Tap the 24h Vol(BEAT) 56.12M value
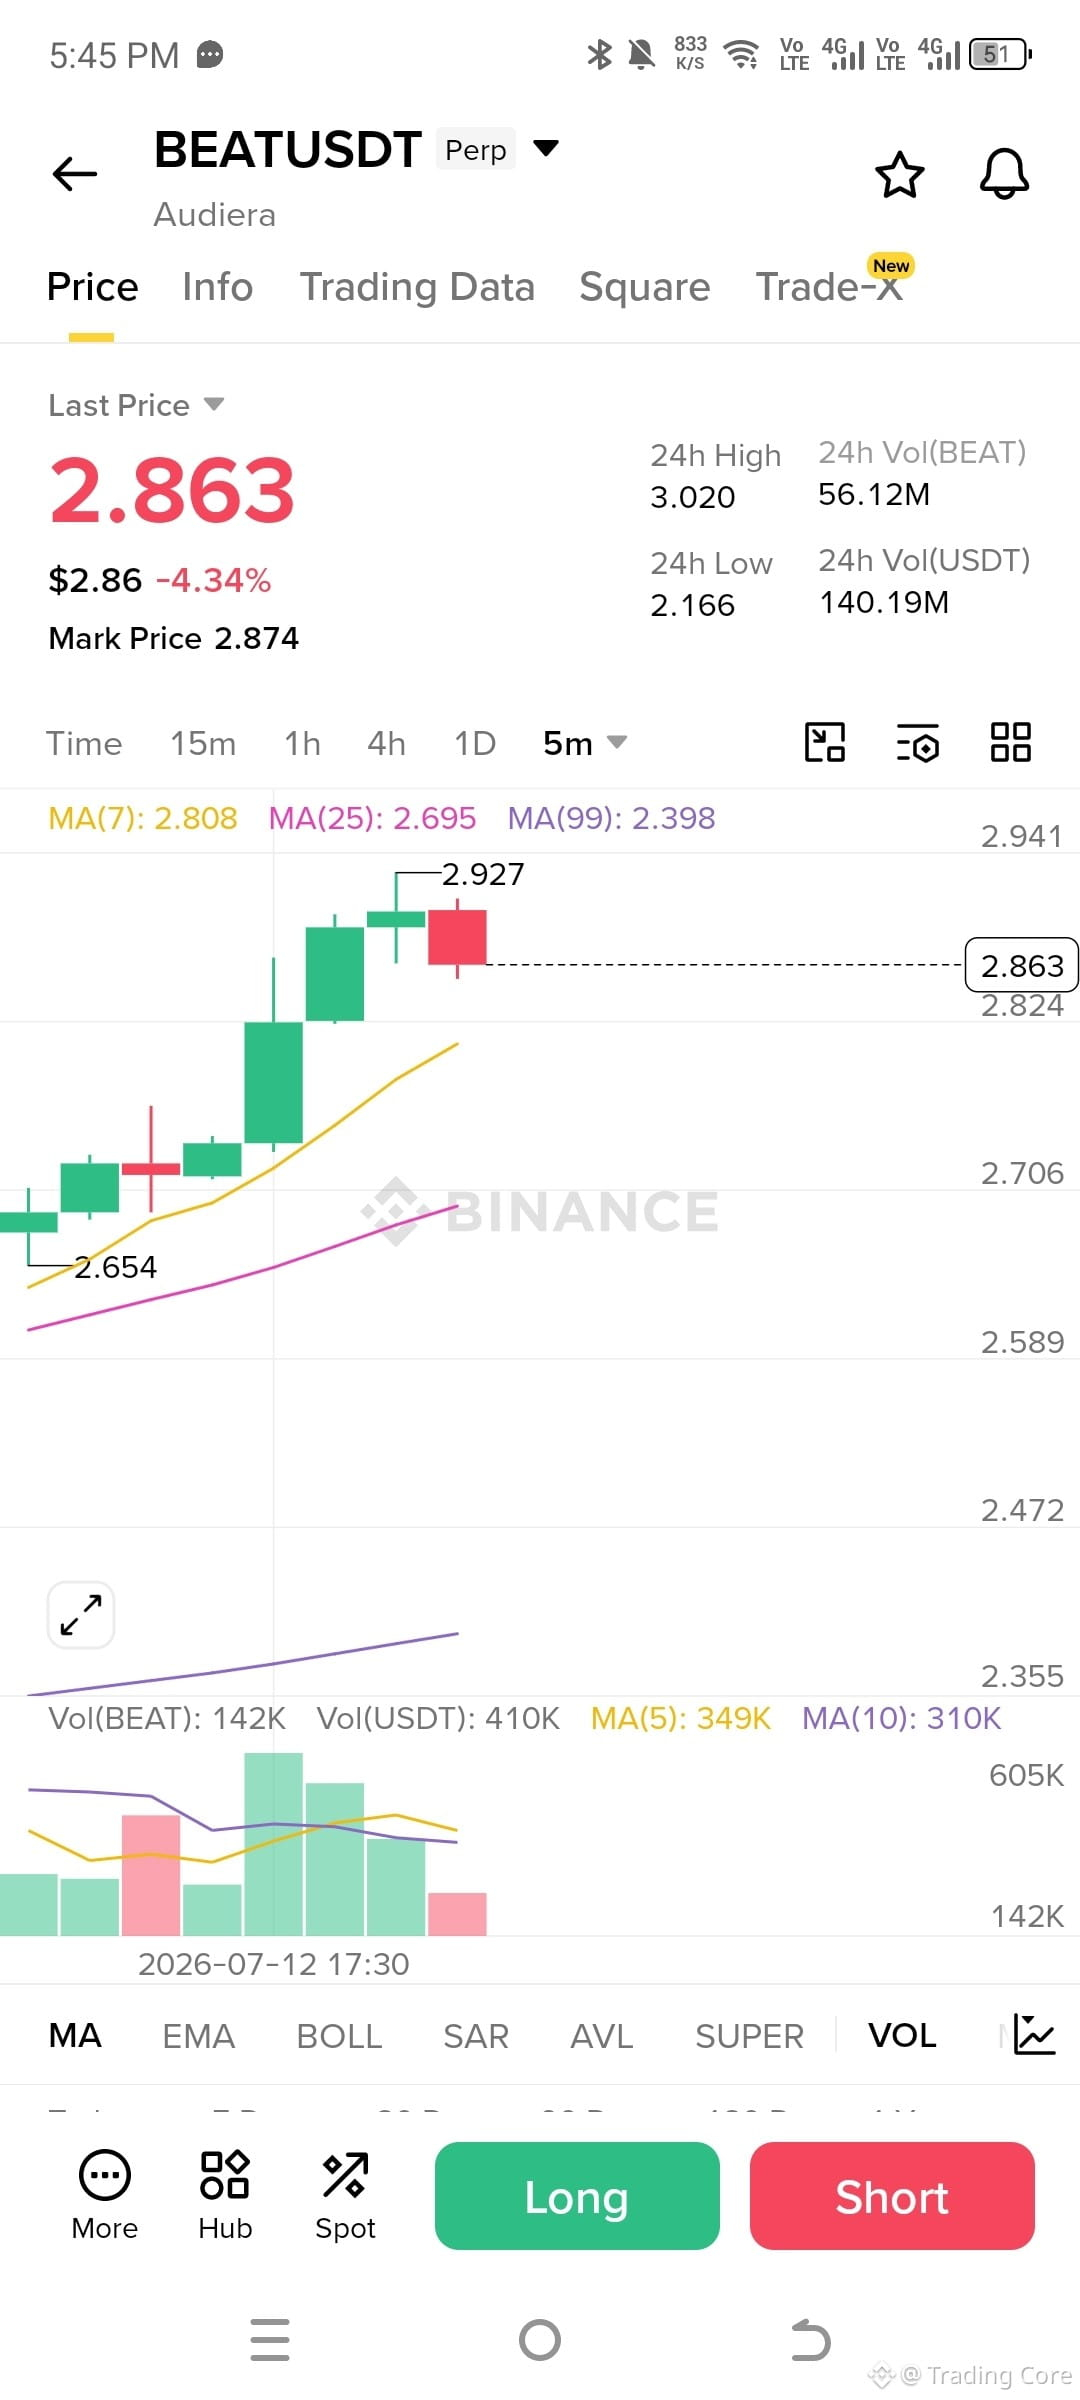The height and width of the screenshot is (2400, 1080). 874,494
